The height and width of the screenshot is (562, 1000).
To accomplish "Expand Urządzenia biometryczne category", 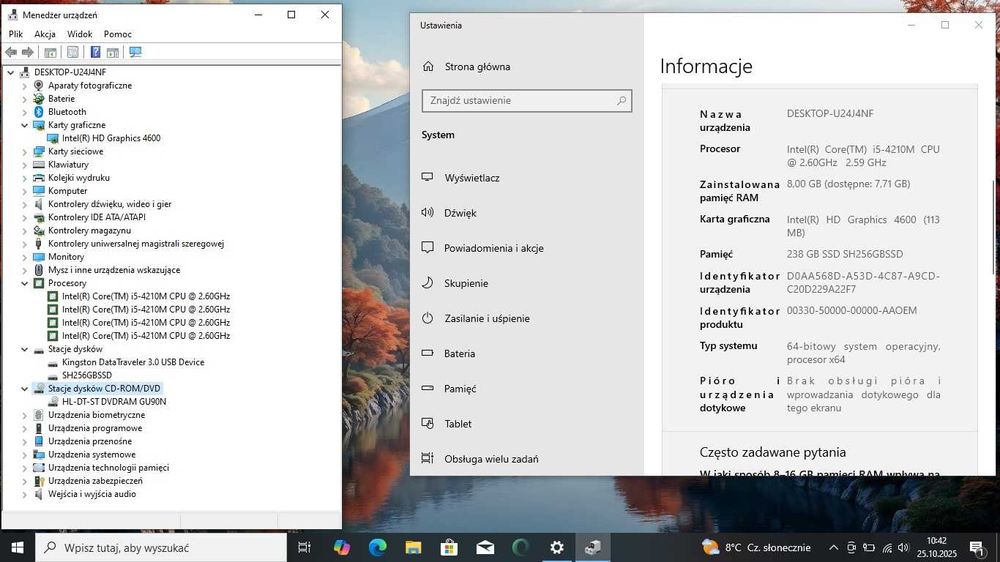I will (24, 415).
